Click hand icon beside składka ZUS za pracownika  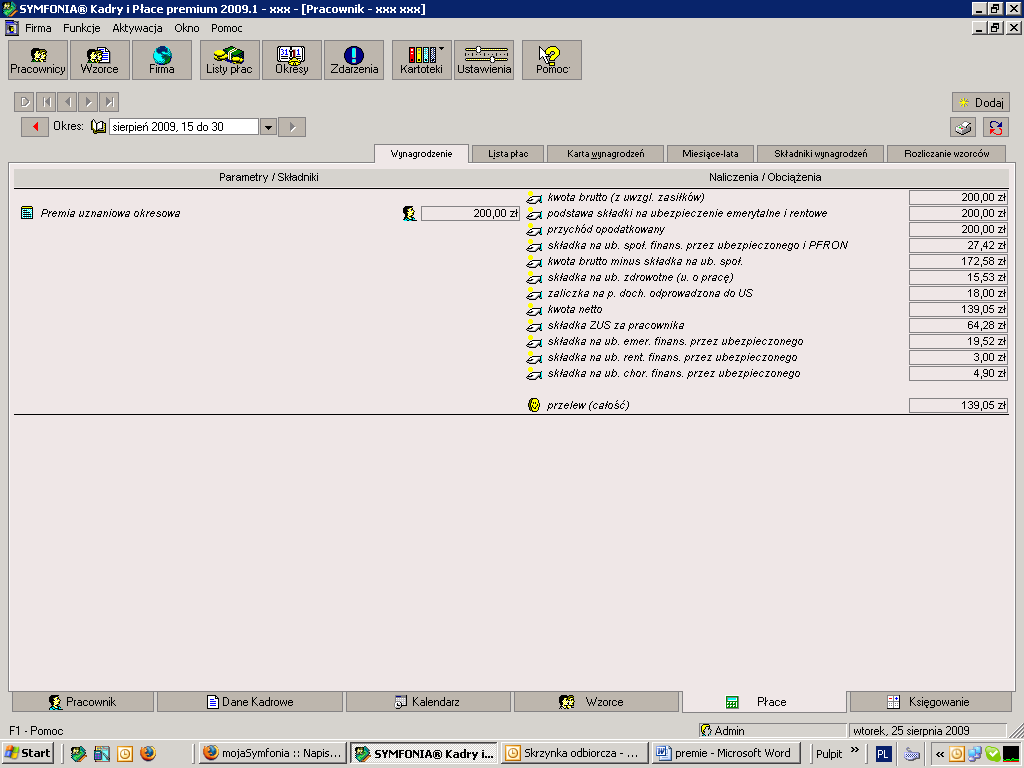click(534, 325)
